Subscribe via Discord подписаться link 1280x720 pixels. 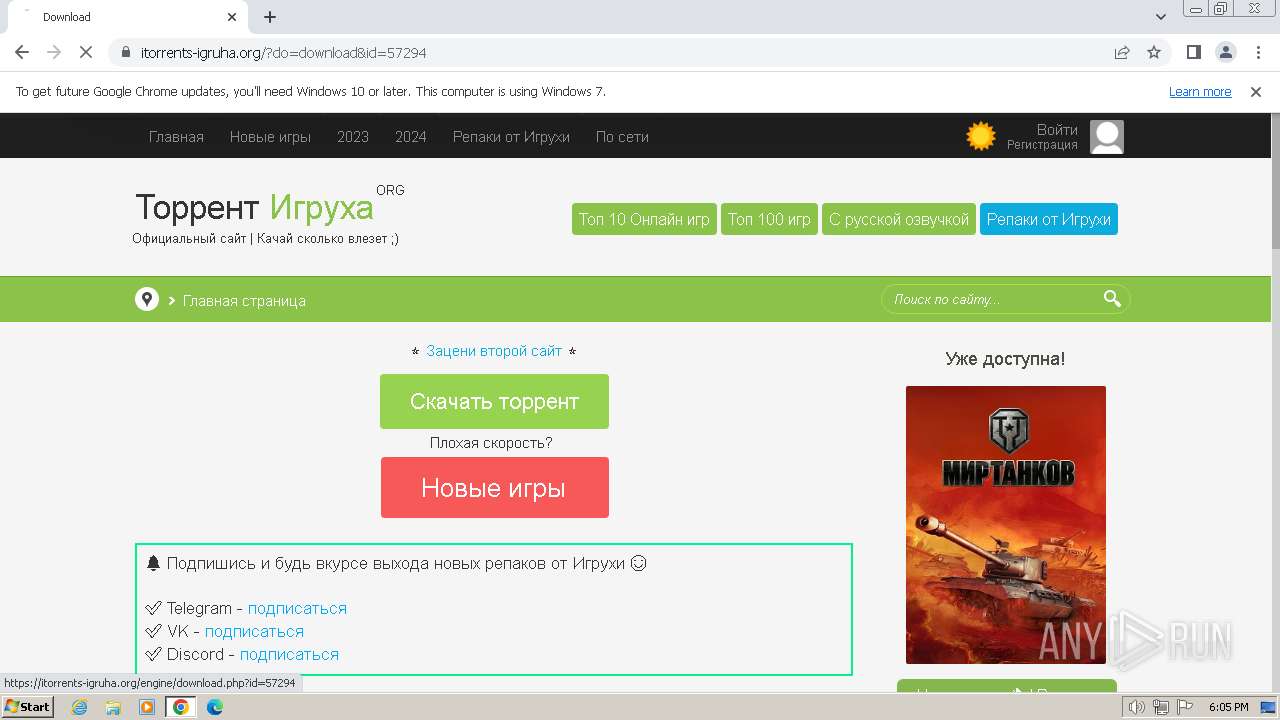289,654
